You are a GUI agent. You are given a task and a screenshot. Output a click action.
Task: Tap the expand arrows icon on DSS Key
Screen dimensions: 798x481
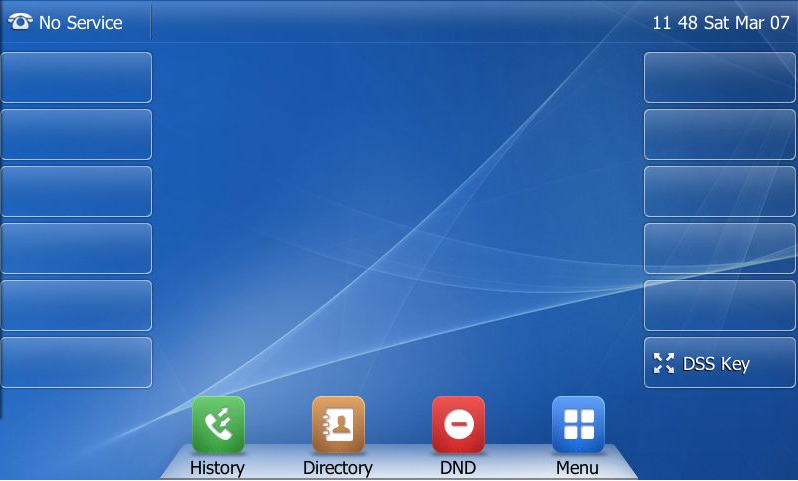coord(664,363)
